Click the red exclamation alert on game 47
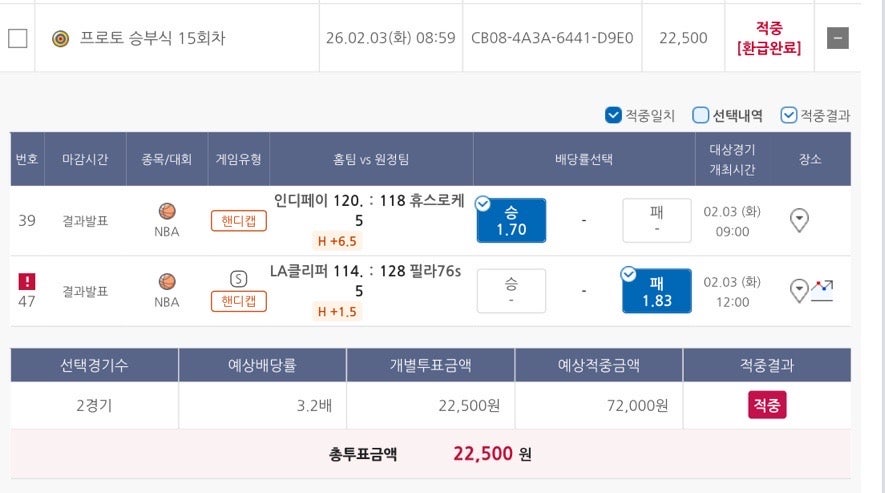Image resolution: width=885 pixels, height=493 pixels. tap(27, 281)
